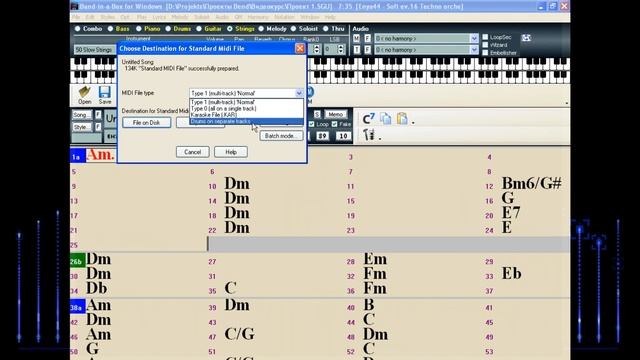The width and height of the screenshot is (640, 360).
Task: Click the T button in the Audio panel
Action: (x=356, y=49)
